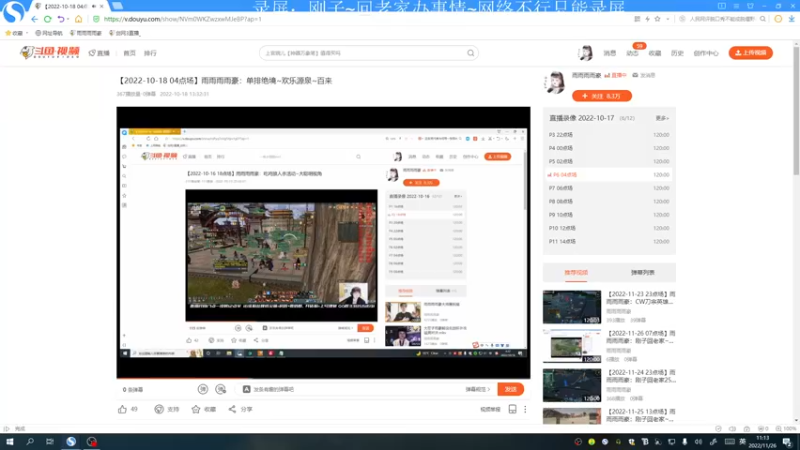Go to 首页 home in Douyu header

[130, 53]
